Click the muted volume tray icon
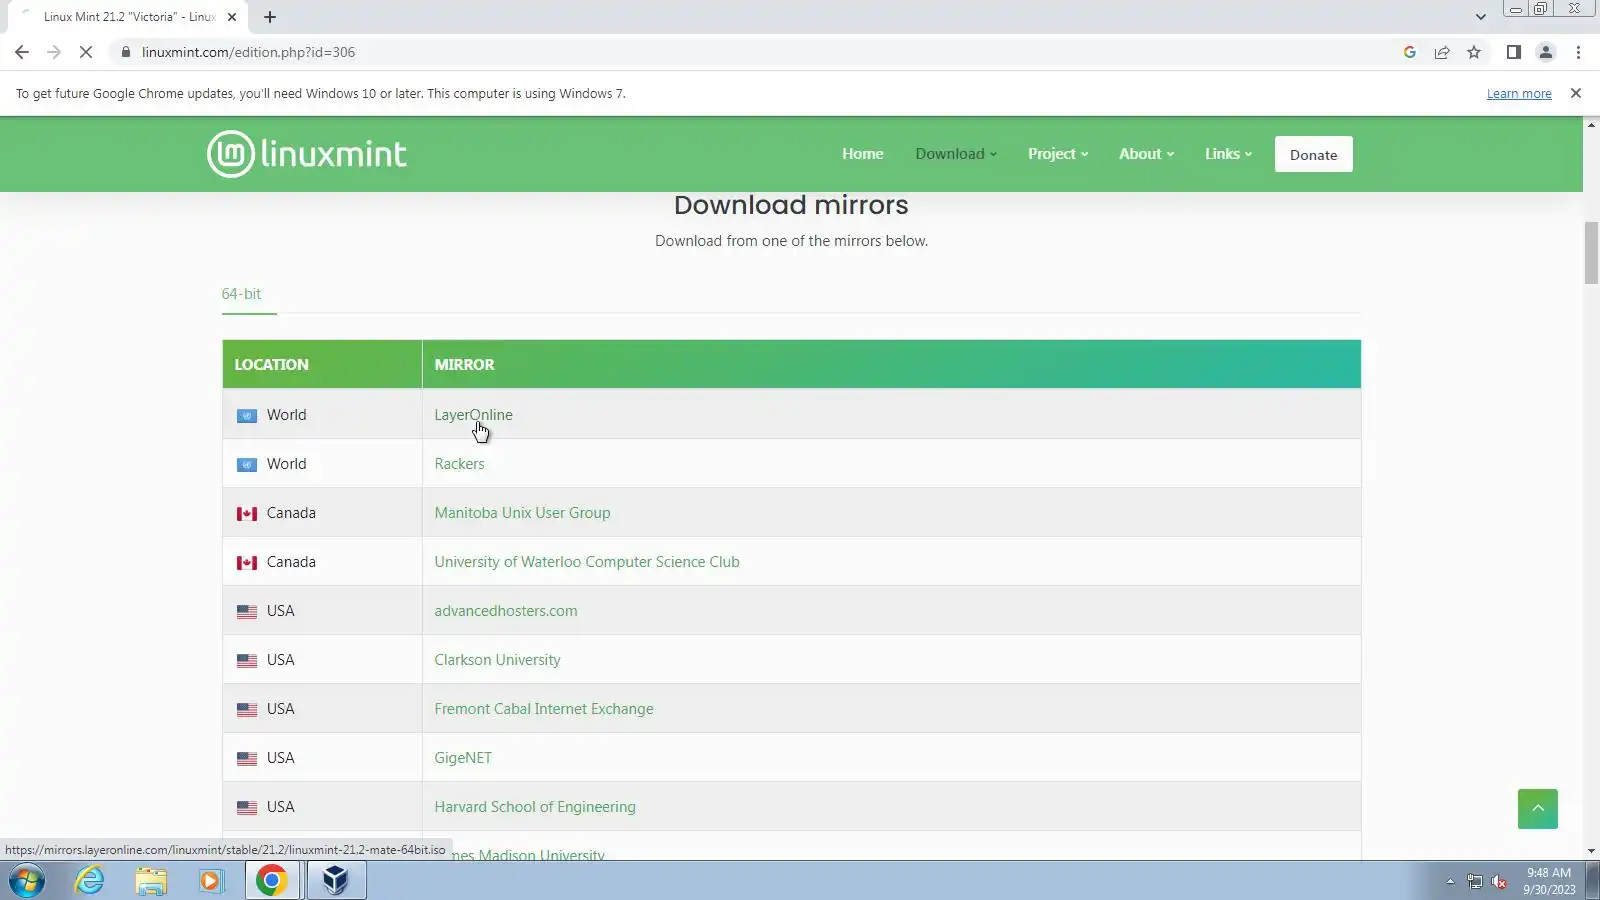 pyautogui.click(x=1499, y=881)
